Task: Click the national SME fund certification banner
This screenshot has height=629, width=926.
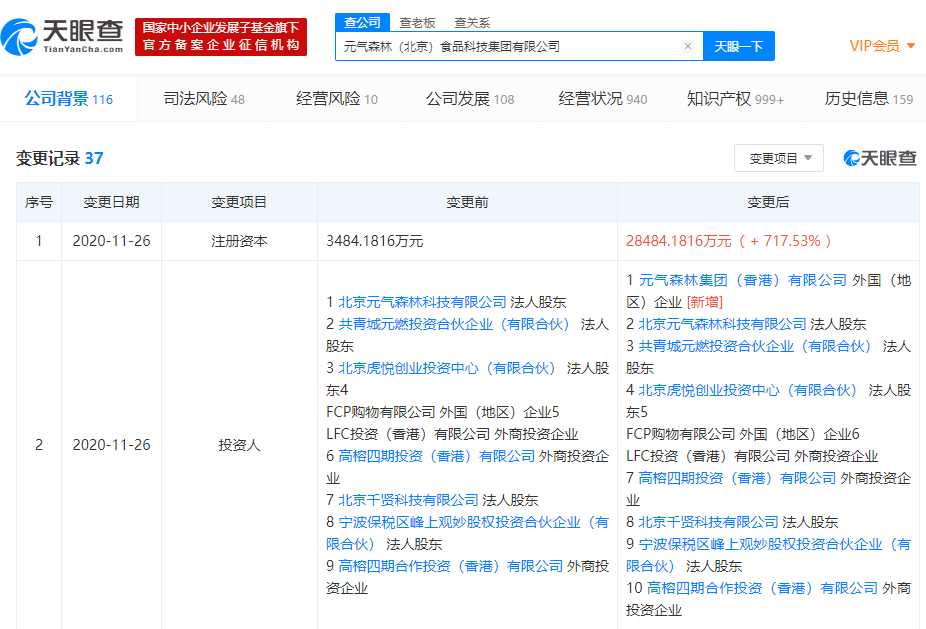Action: tap(221, 37)
